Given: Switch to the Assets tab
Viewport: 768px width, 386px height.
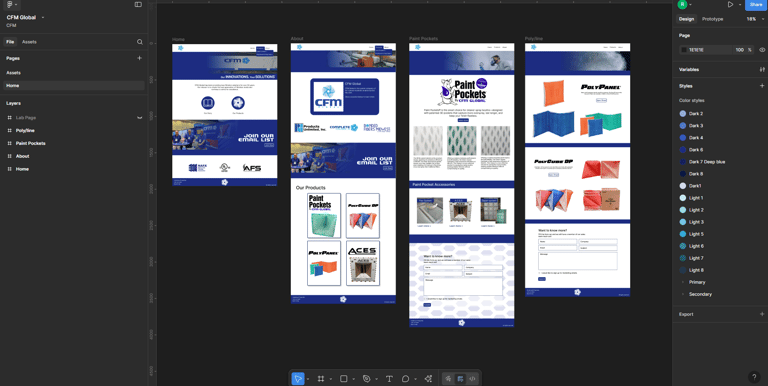Looking at the screenshot, I should pos(29,42).
